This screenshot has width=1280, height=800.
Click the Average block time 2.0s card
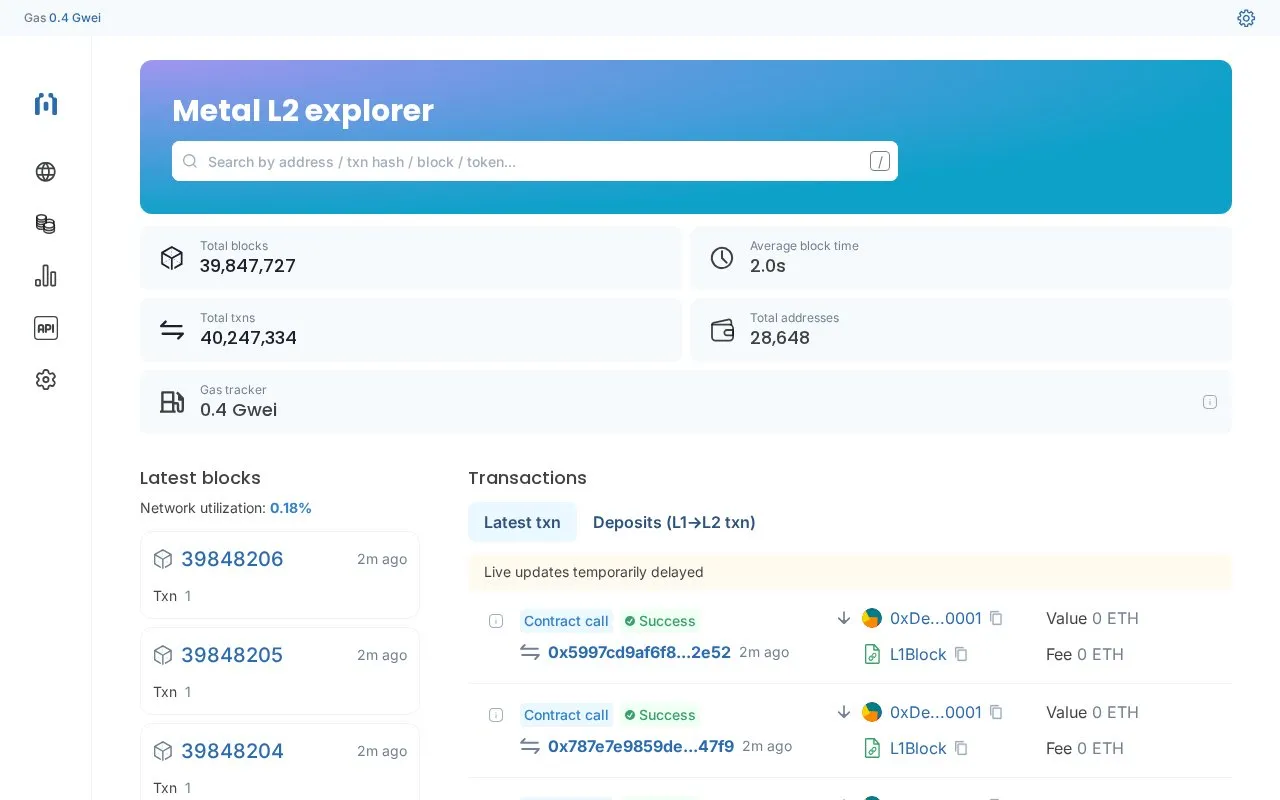pyautogui.click(x=961, y=258)
